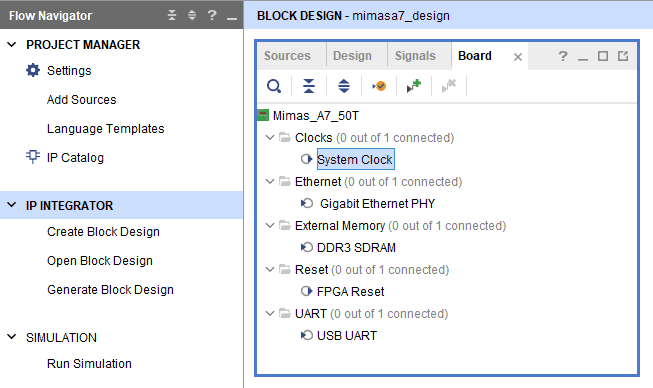
Task: Click Generate Block Design
Action: [110, 290]
